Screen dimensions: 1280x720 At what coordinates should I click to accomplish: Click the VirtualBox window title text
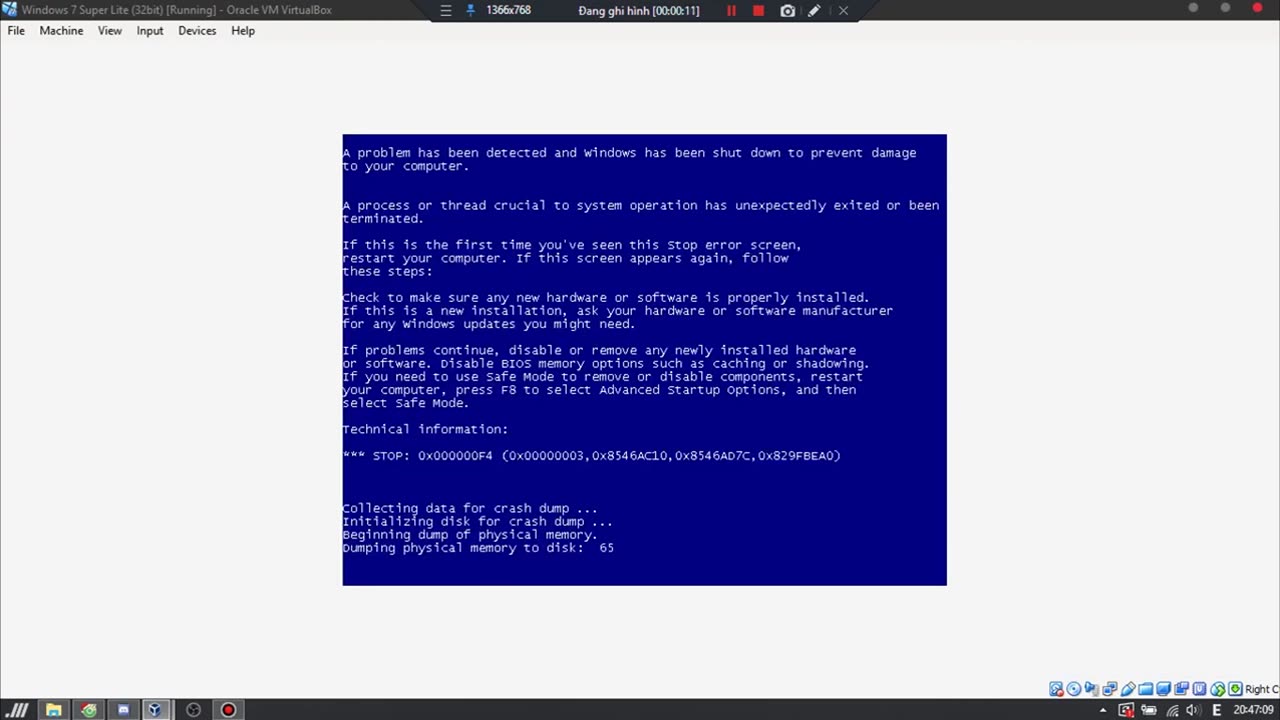pos(176,10)
